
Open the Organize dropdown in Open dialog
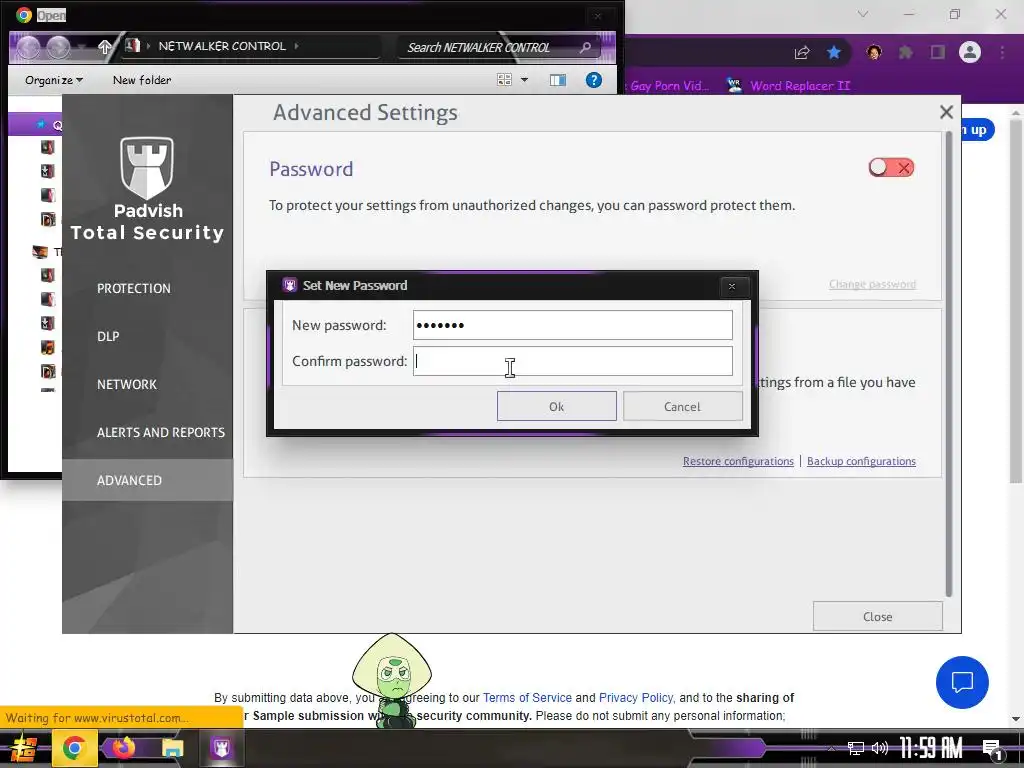pos(54,80)
